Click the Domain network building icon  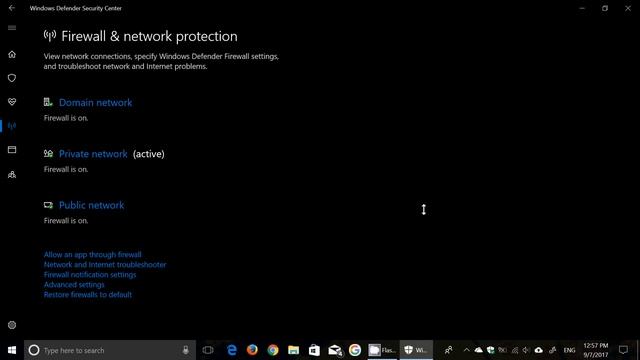(48, 102)
